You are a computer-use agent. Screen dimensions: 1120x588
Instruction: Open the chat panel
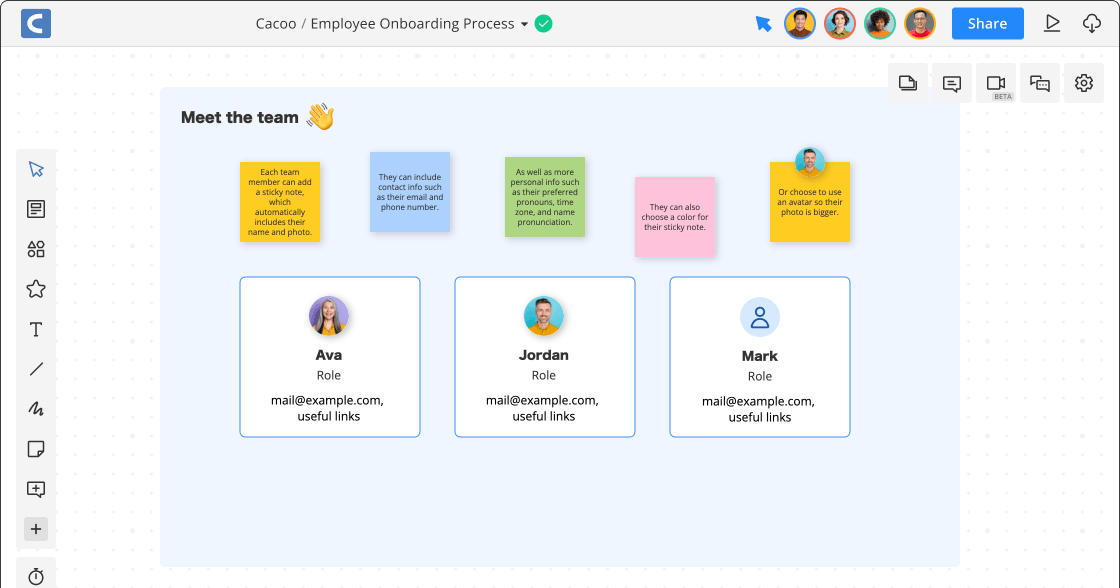1040,83
